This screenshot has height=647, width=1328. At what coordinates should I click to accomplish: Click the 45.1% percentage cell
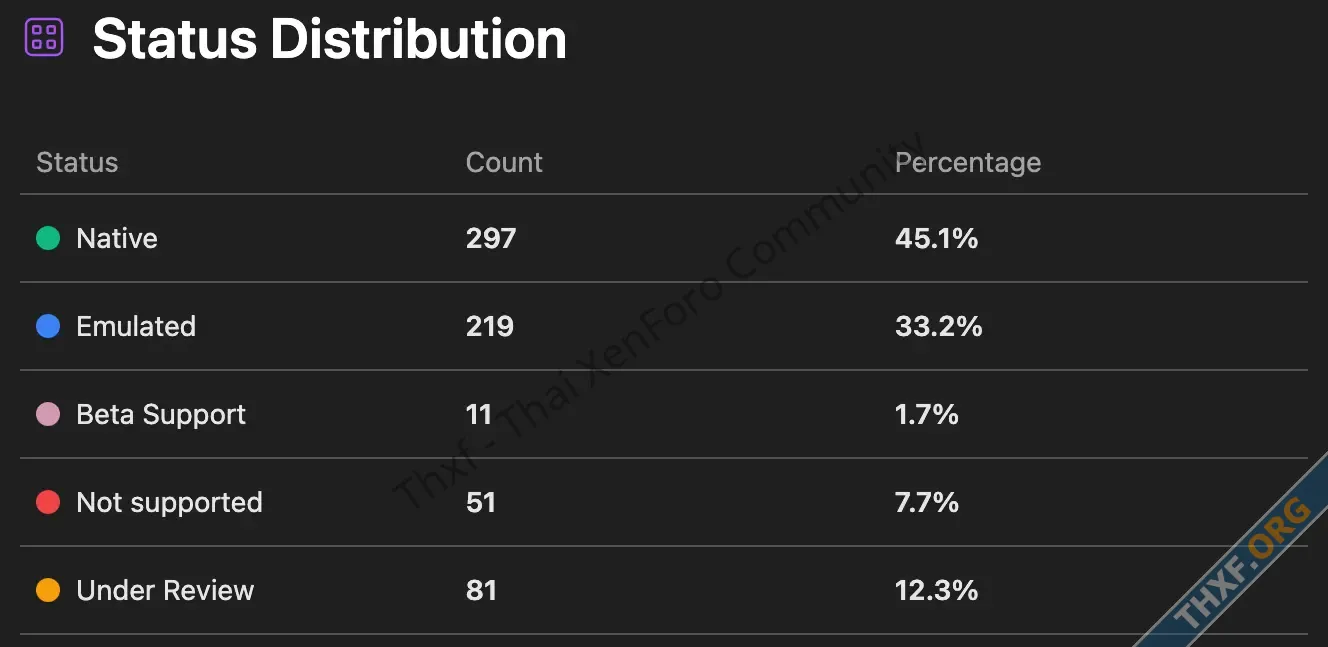936,238
